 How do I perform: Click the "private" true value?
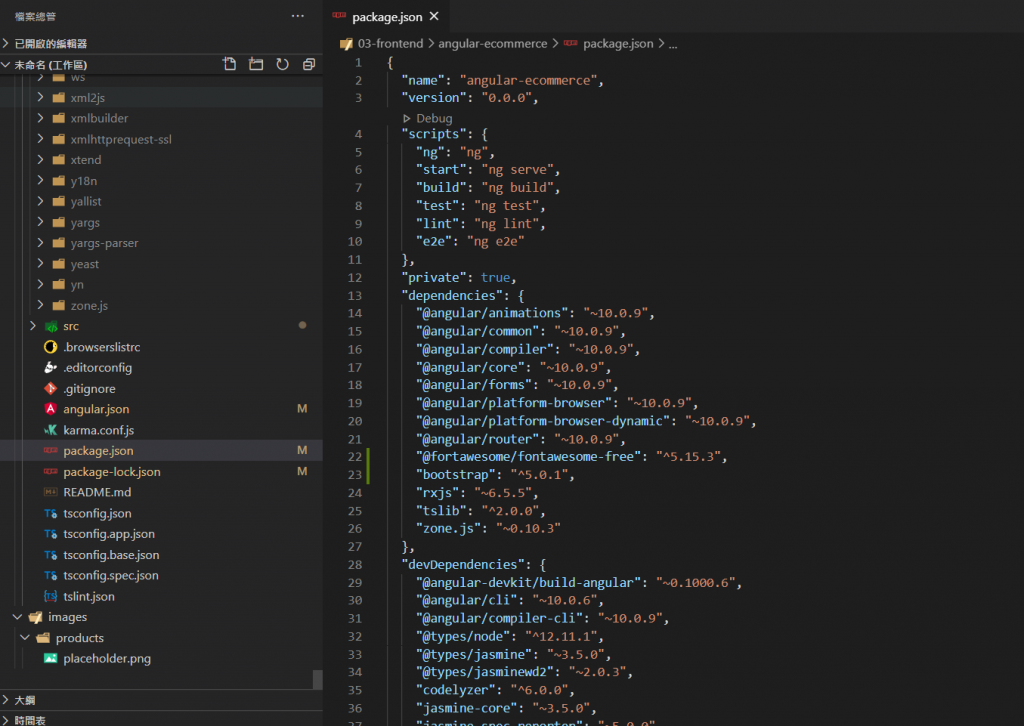(x=496, y=277)
